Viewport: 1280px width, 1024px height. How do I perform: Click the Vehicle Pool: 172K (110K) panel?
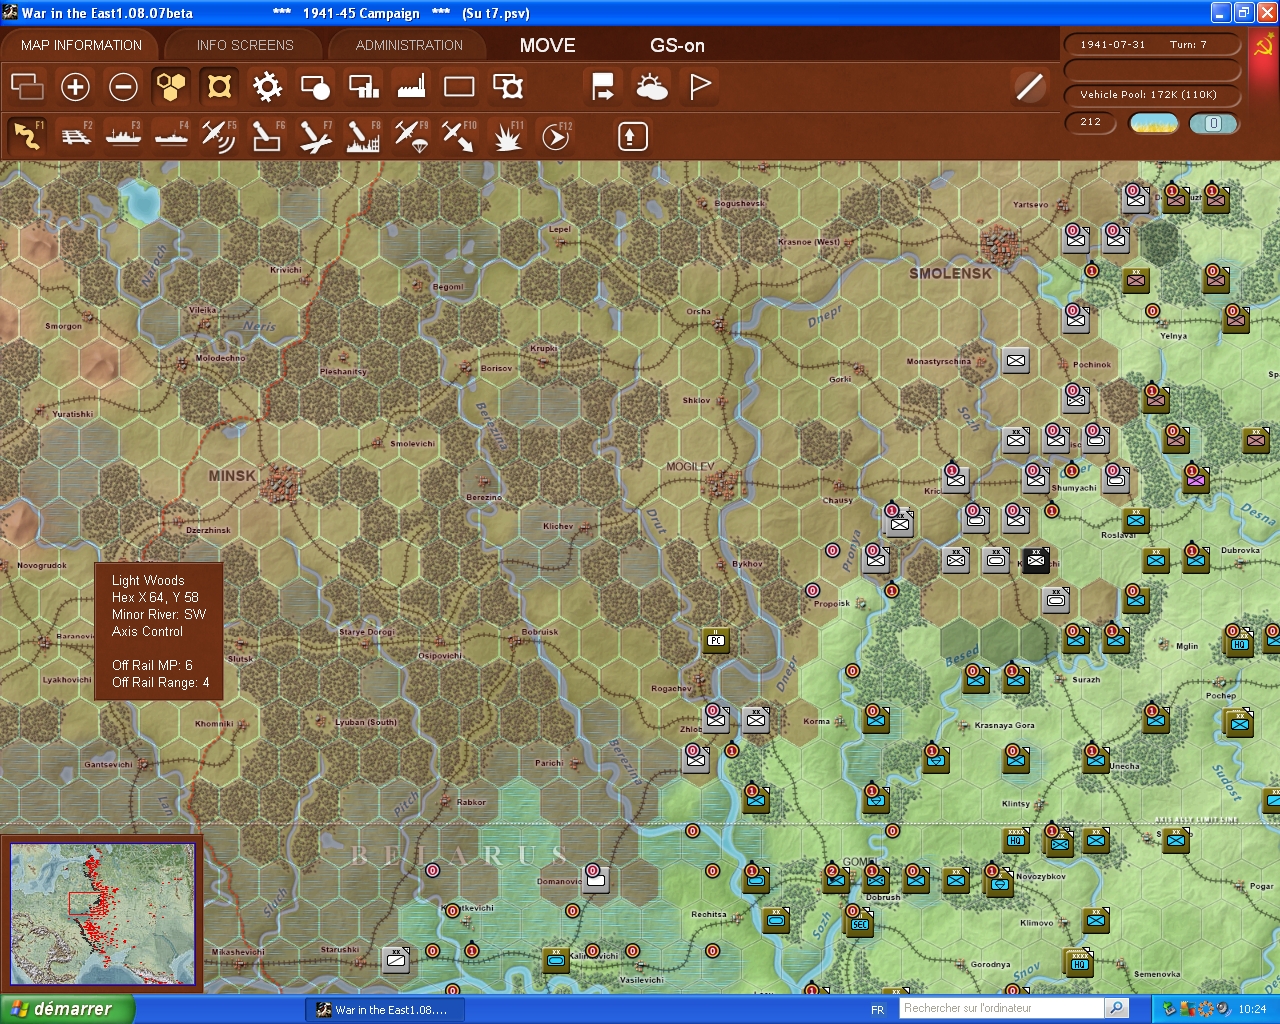pos(1153,95)
